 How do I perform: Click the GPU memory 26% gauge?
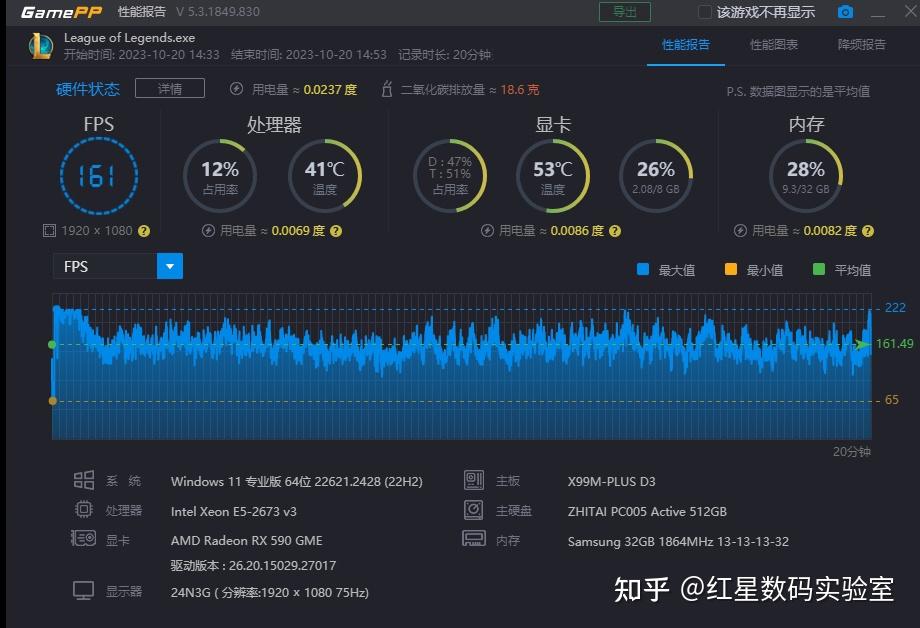[656, 176]
